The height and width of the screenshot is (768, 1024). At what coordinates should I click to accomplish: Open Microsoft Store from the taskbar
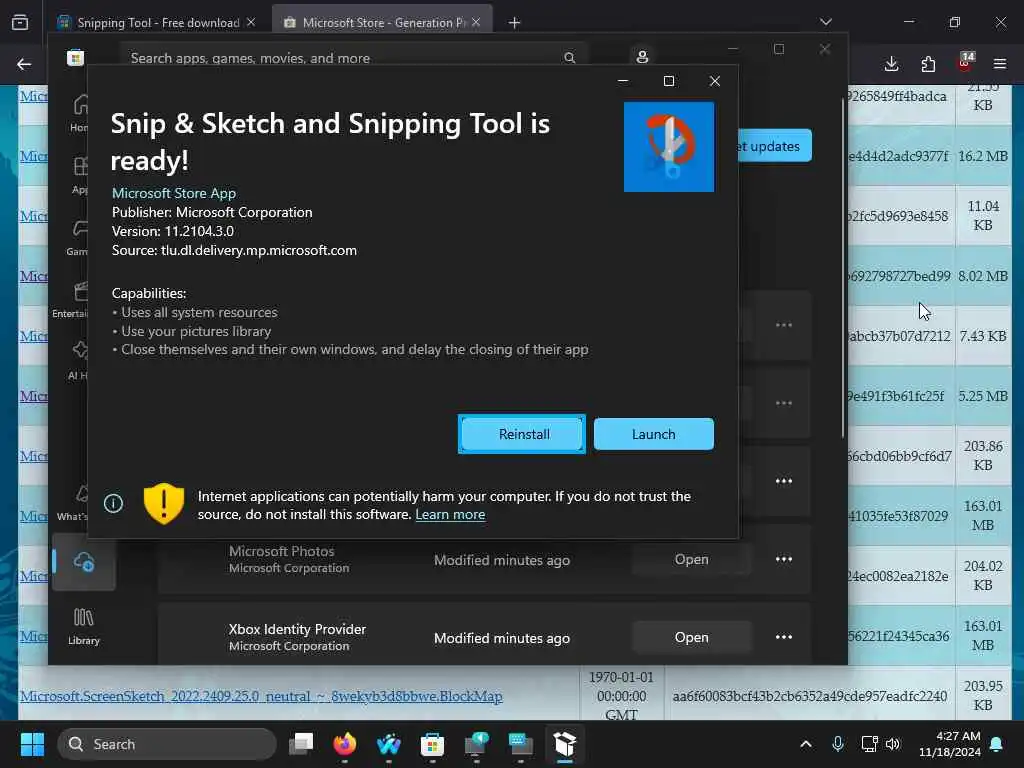coord(432,744)
